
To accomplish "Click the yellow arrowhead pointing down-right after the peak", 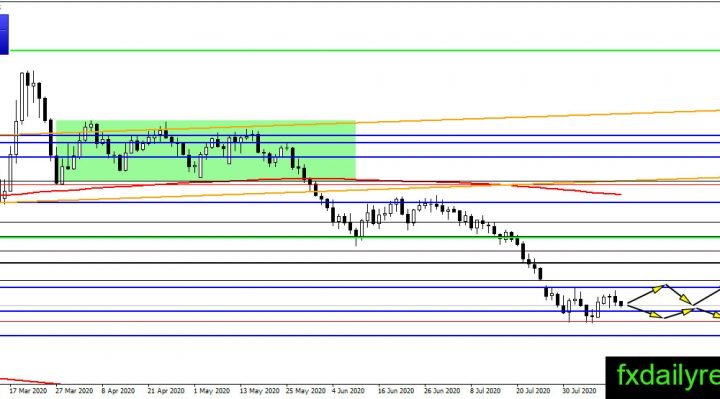I will pos(685,299).
